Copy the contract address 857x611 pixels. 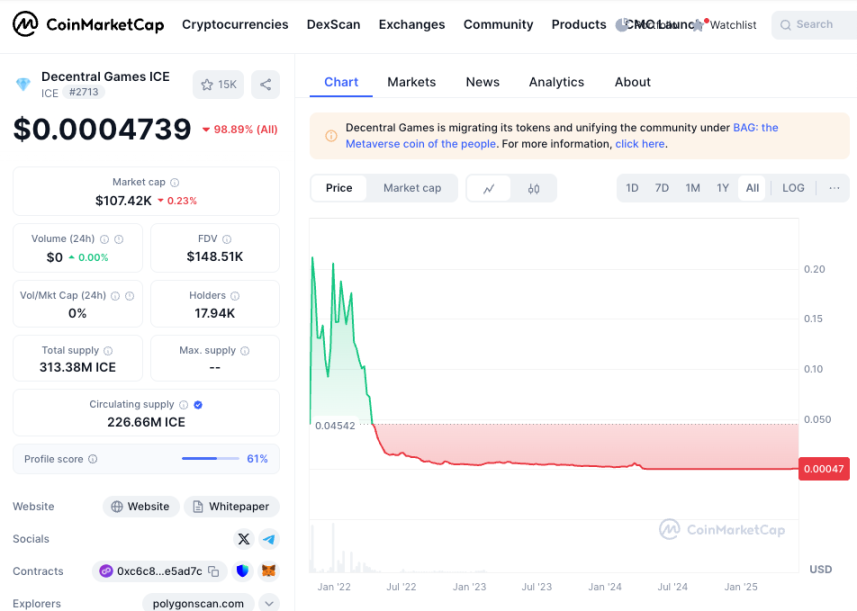tap(213, 572)
